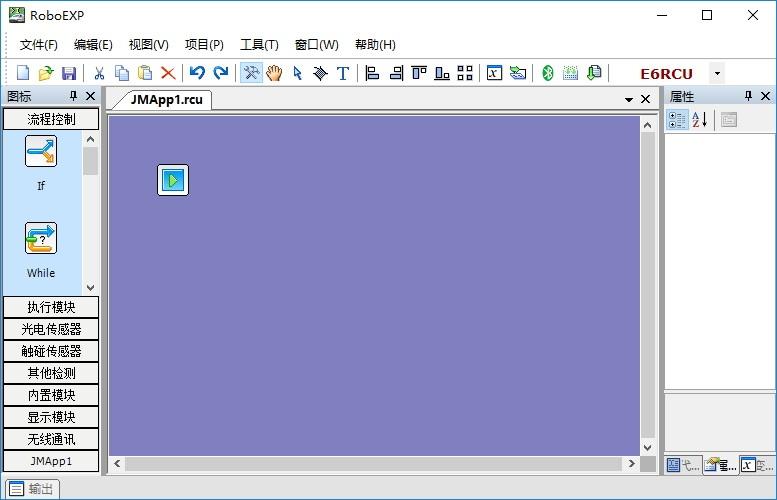This screenshot has height=500, width=777.
Task: Collapse the 流程控制 category
Action: coord(51,119)
